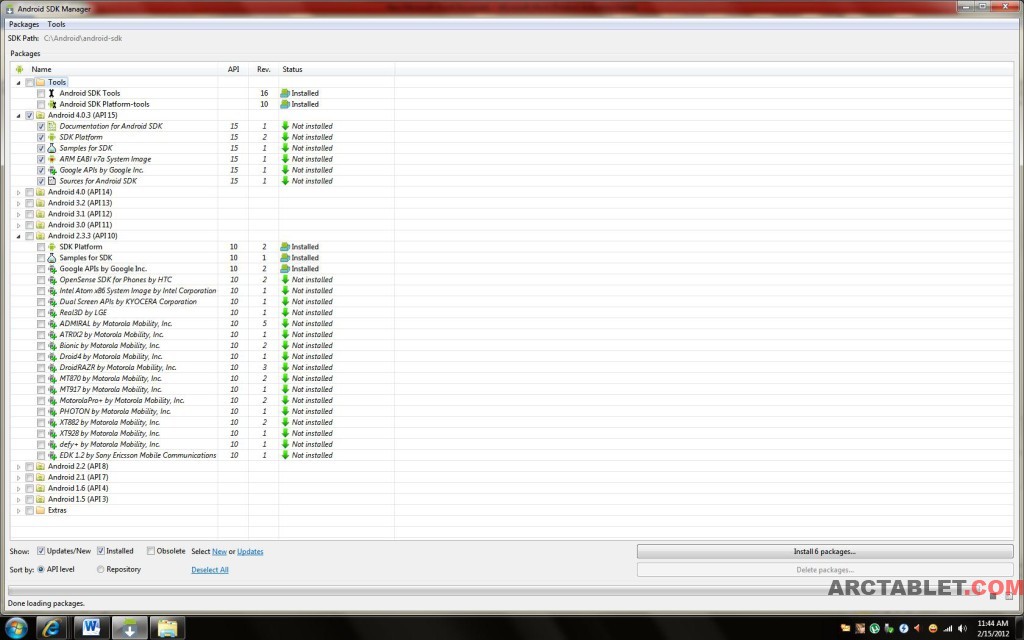Open the Packages menu
This screenshot has height=640, width=1024.
coord(24,24)
